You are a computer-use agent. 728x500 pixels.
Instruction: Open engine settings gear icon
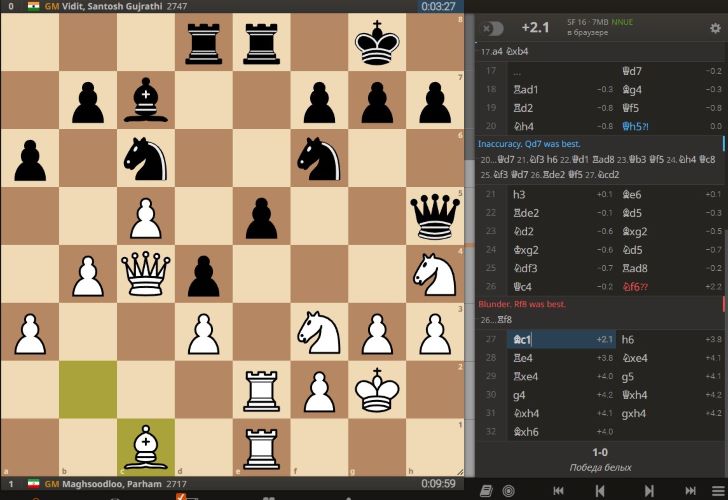[714, 28]
